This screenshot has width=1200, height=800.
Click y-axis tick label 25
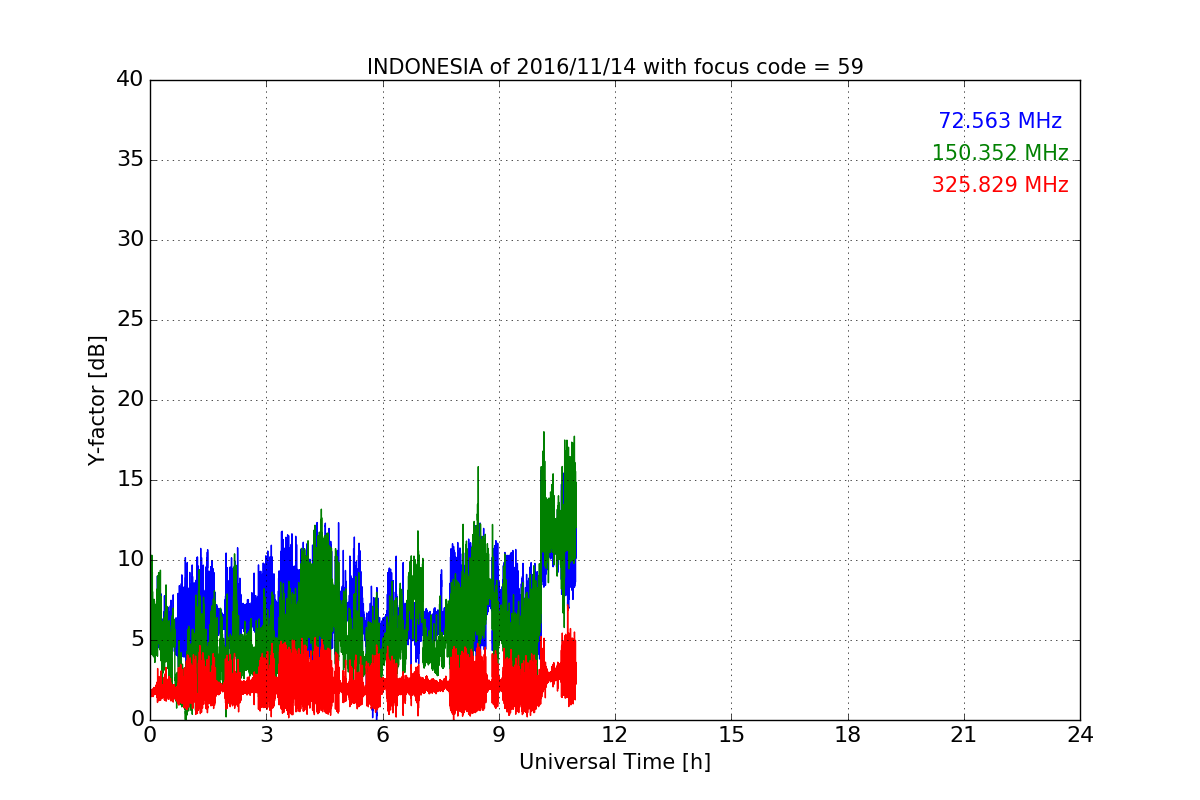click(x=130, y=319)
